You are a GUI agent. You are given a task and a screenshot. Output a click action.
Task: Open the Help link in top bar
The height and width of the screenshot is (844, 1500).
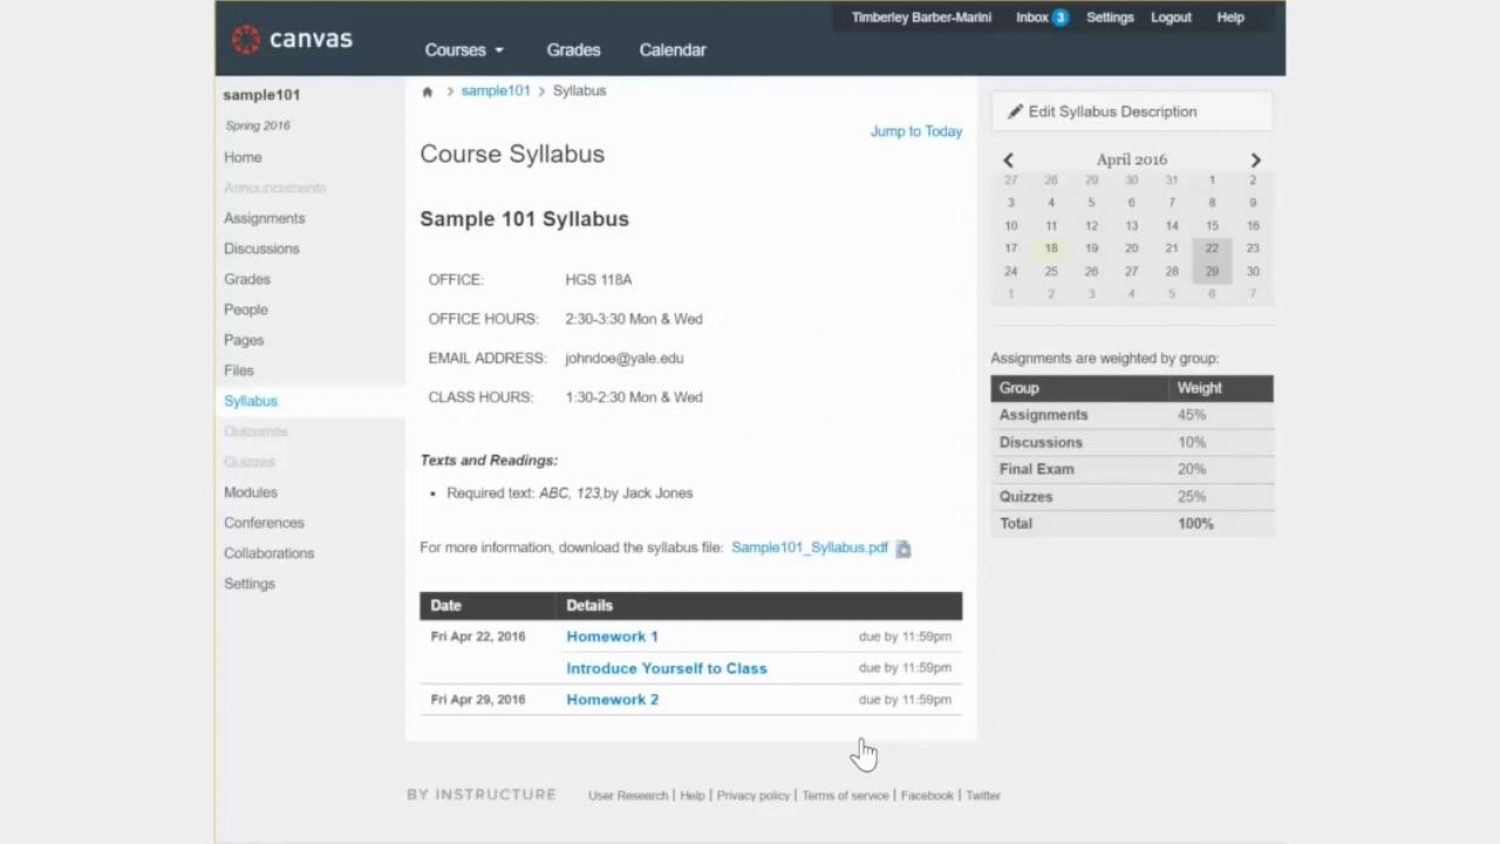[x=1230, y=17]
